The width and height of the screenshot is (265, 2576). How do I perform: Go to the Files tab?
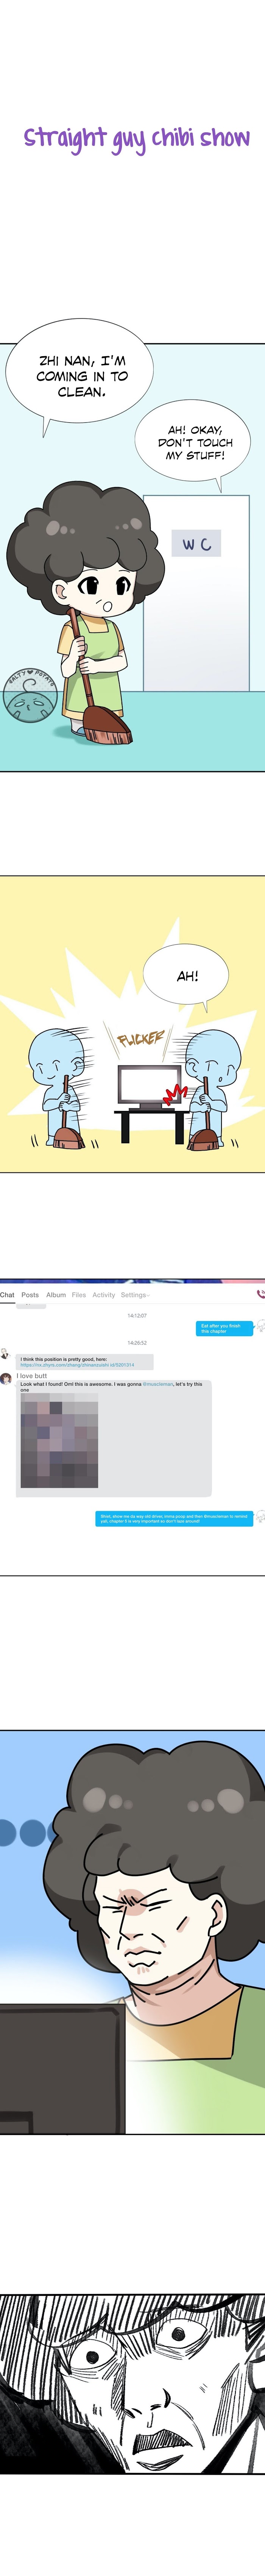(x=79, y=1295)
